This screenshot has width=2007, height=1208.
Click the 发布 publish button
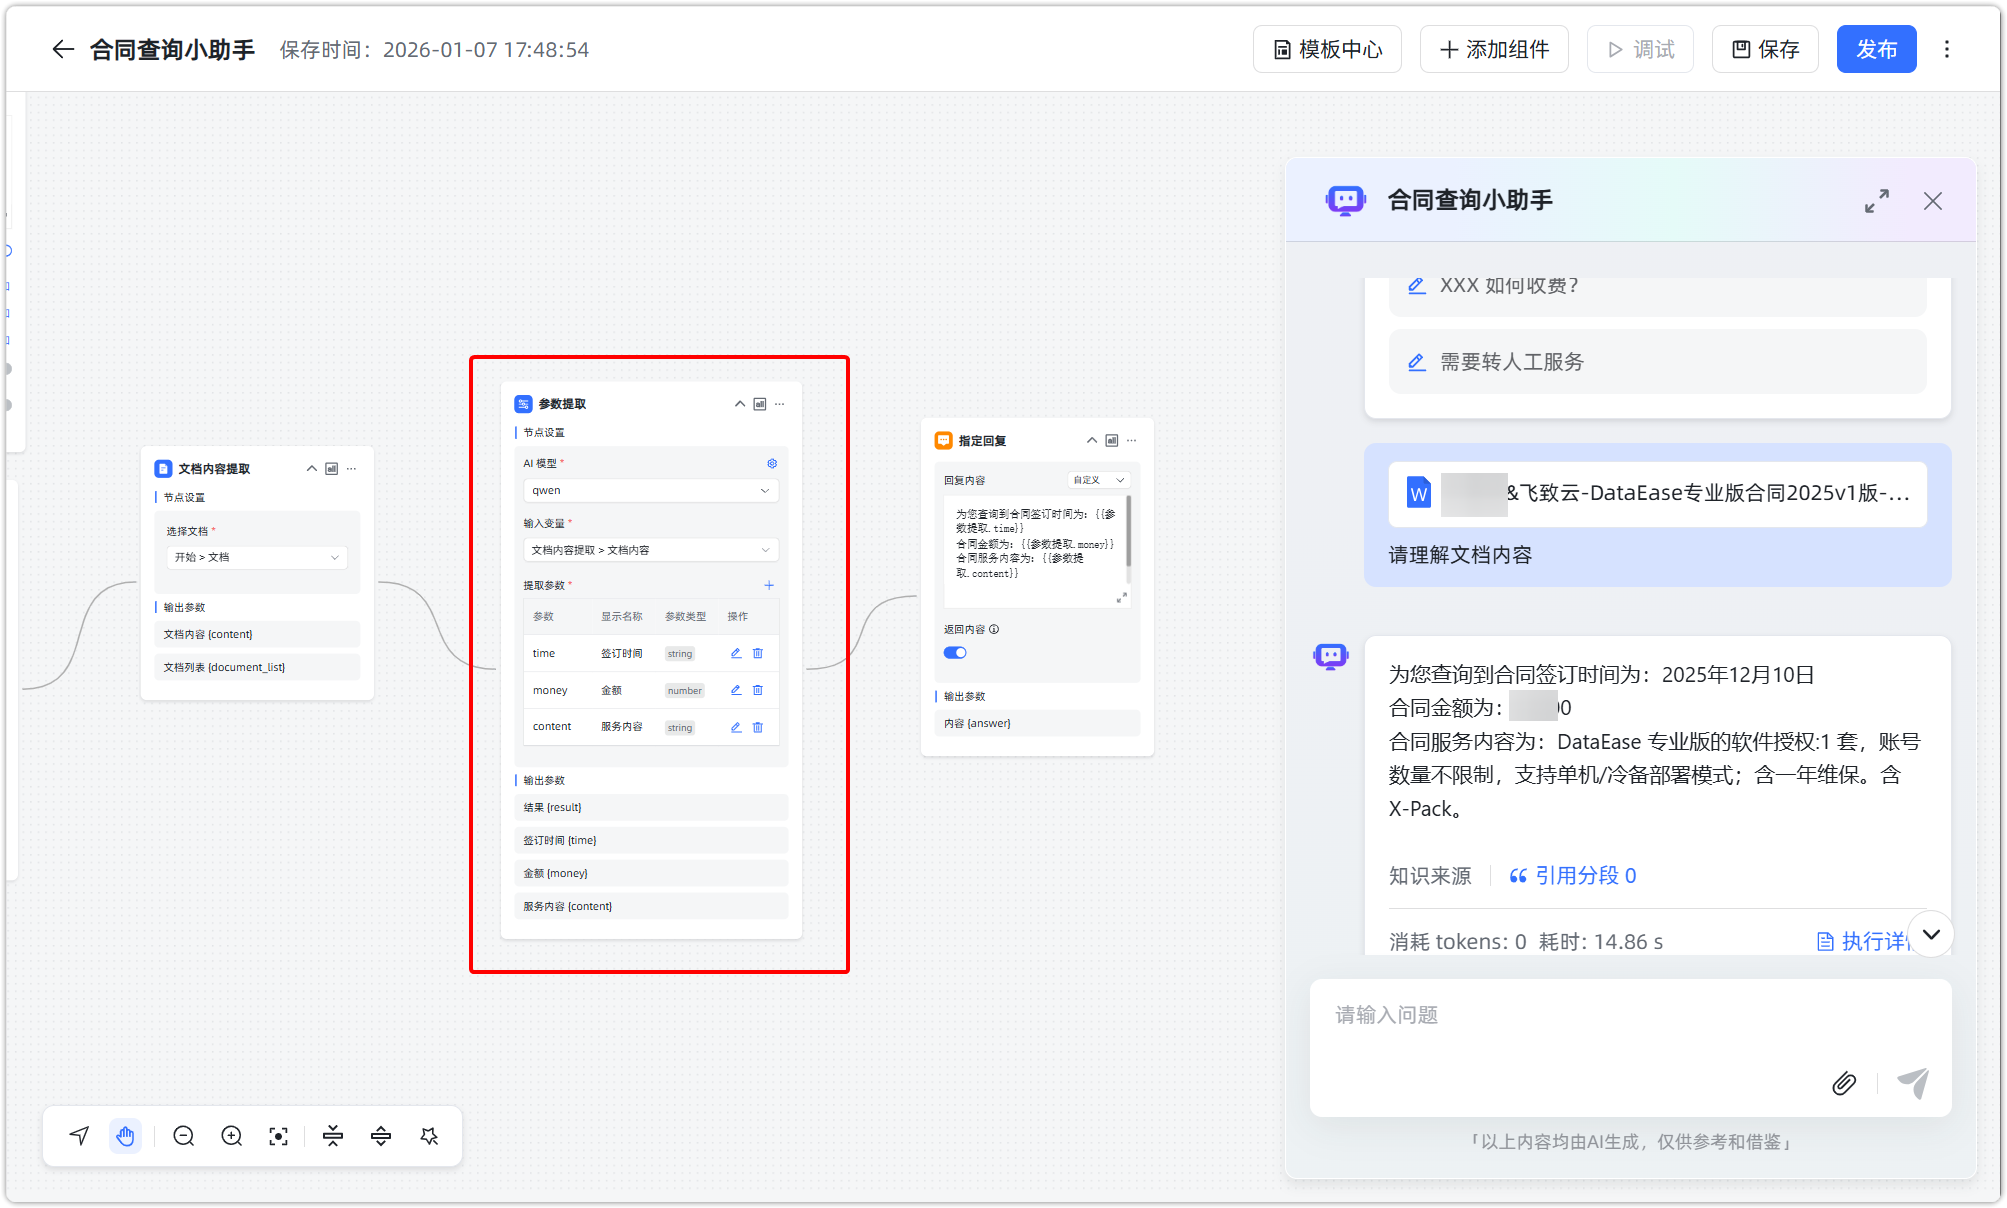click(x=1876, y=49)
